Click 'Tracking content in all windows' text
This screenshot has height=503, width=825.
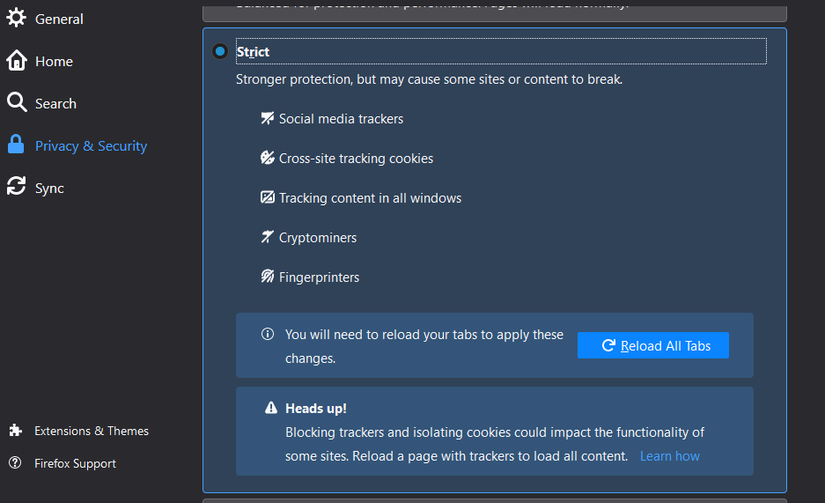pyautogui.click(x=370, y=198)
